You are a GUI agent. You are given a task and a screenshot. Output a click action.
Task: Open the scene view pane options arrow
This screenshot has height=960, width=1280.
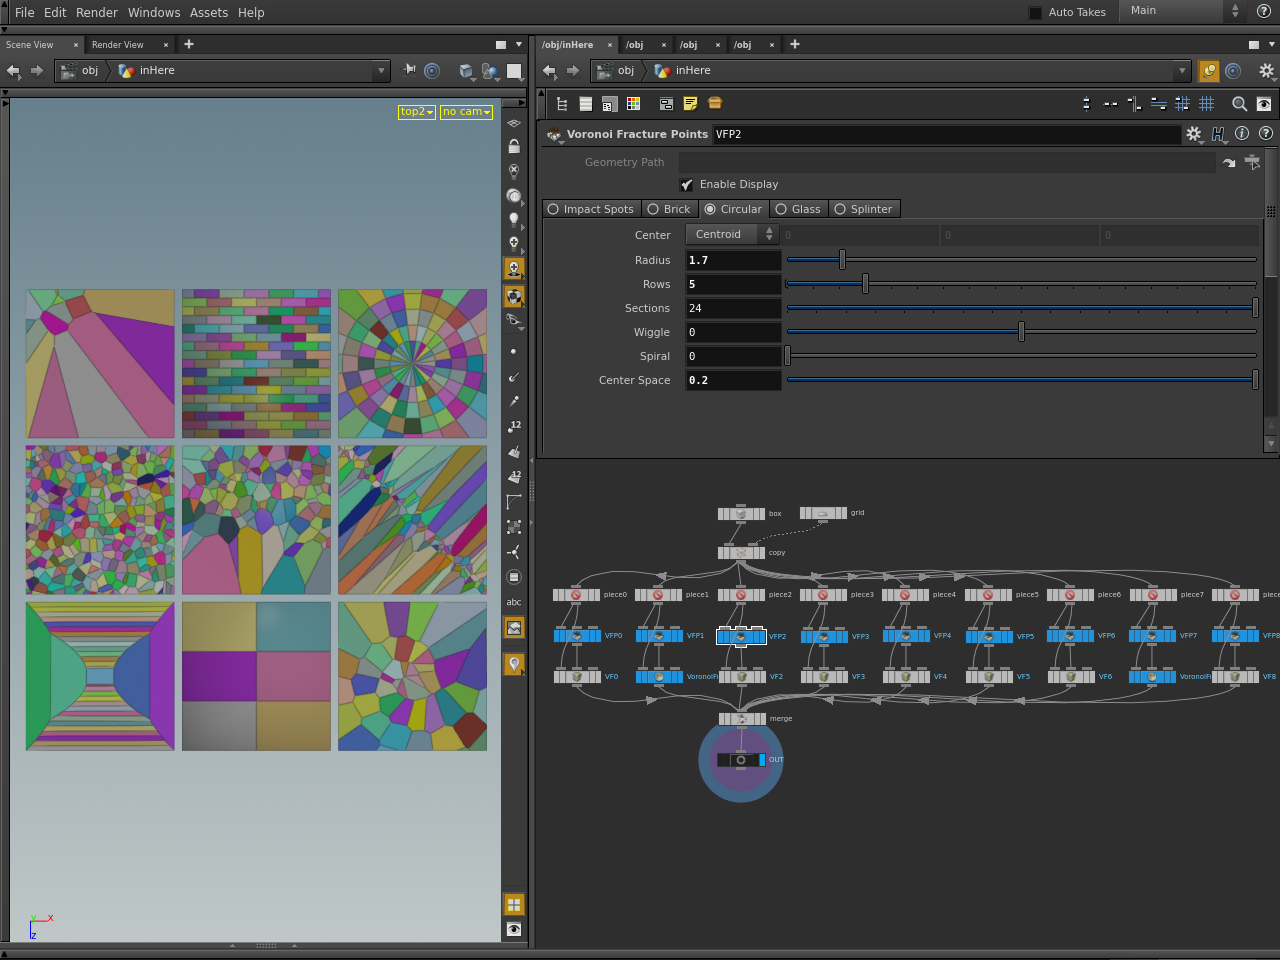(519, 44)
